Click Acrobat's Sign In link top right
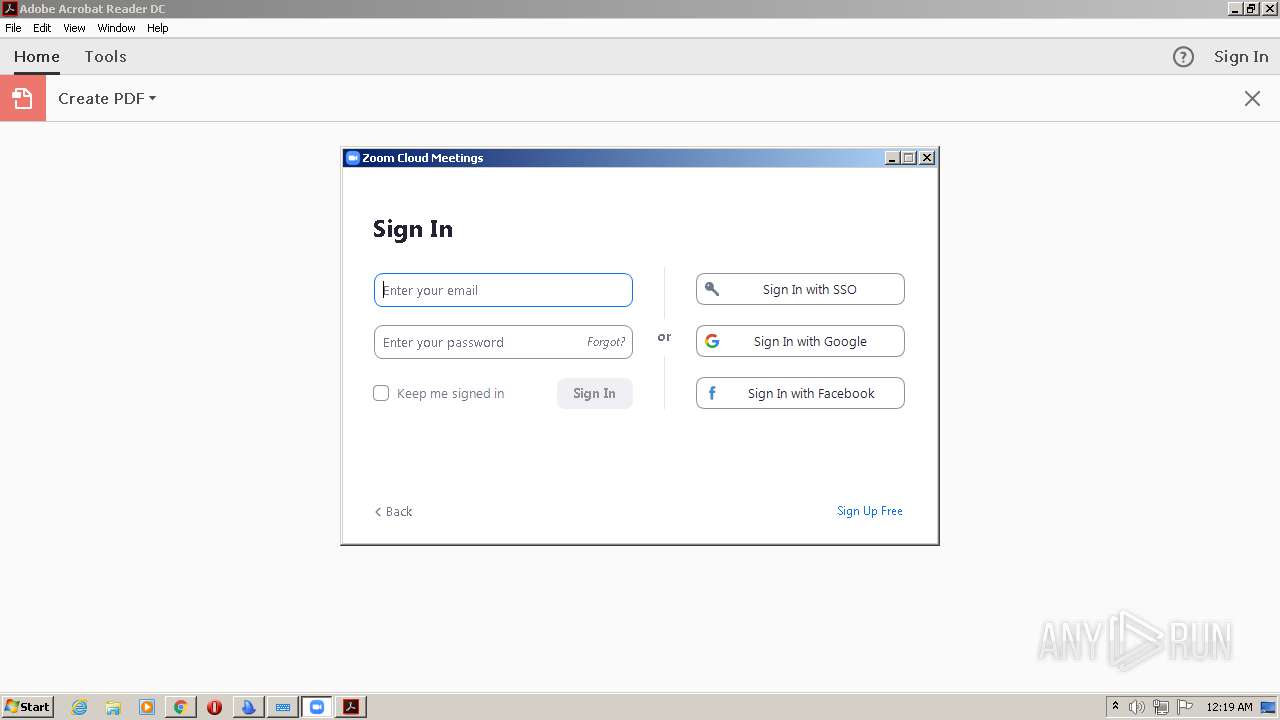The height and width of the screenshot is (720, 1280). click(1241, 57)
